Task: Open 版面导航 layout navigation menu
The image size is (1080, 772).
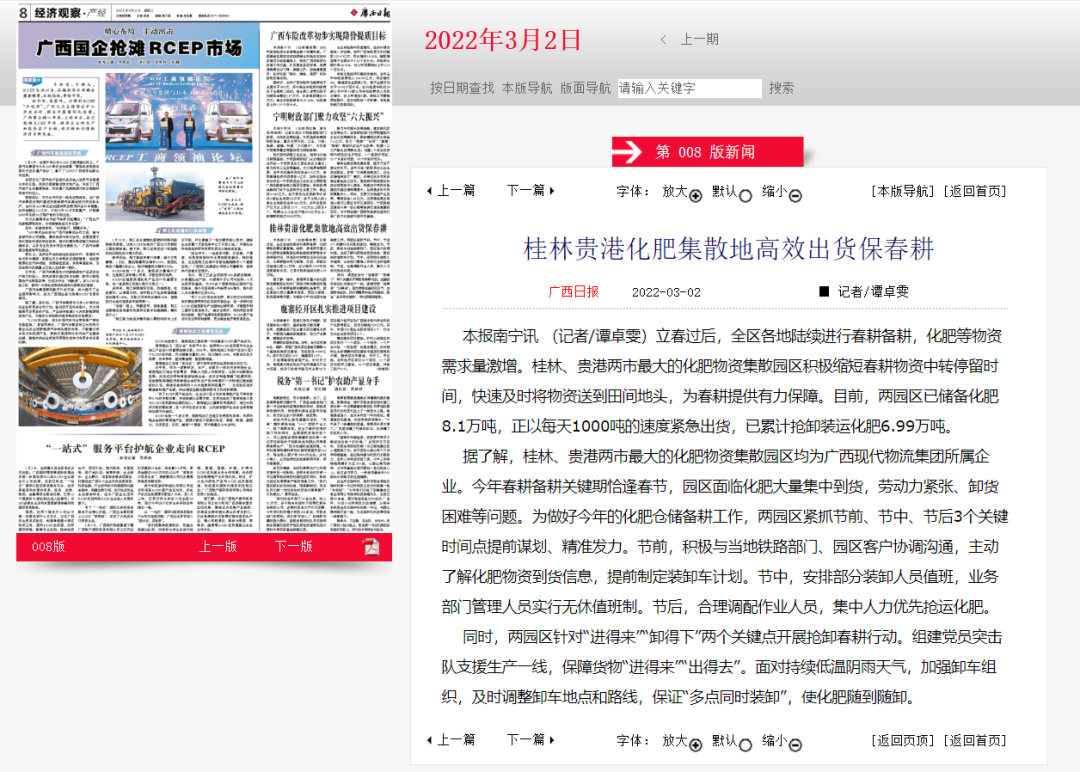Action: [585, 88]
